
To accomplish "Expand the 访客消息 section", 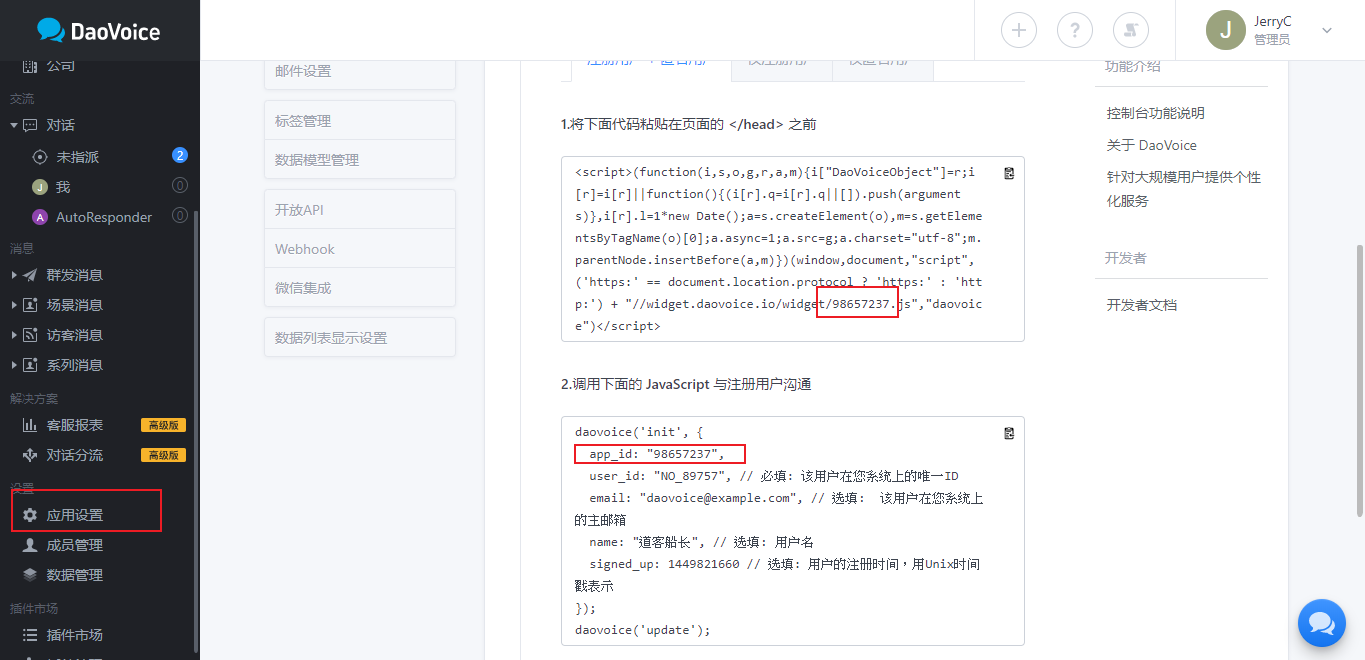I will pos(14,335).
